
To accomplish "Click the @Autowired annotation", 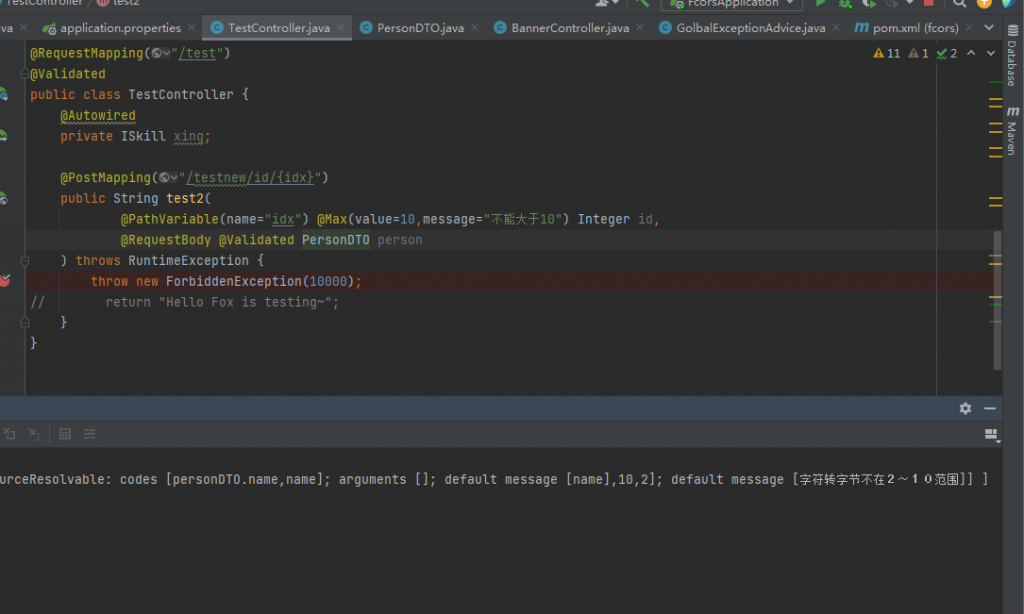I will tap(98, 116).
